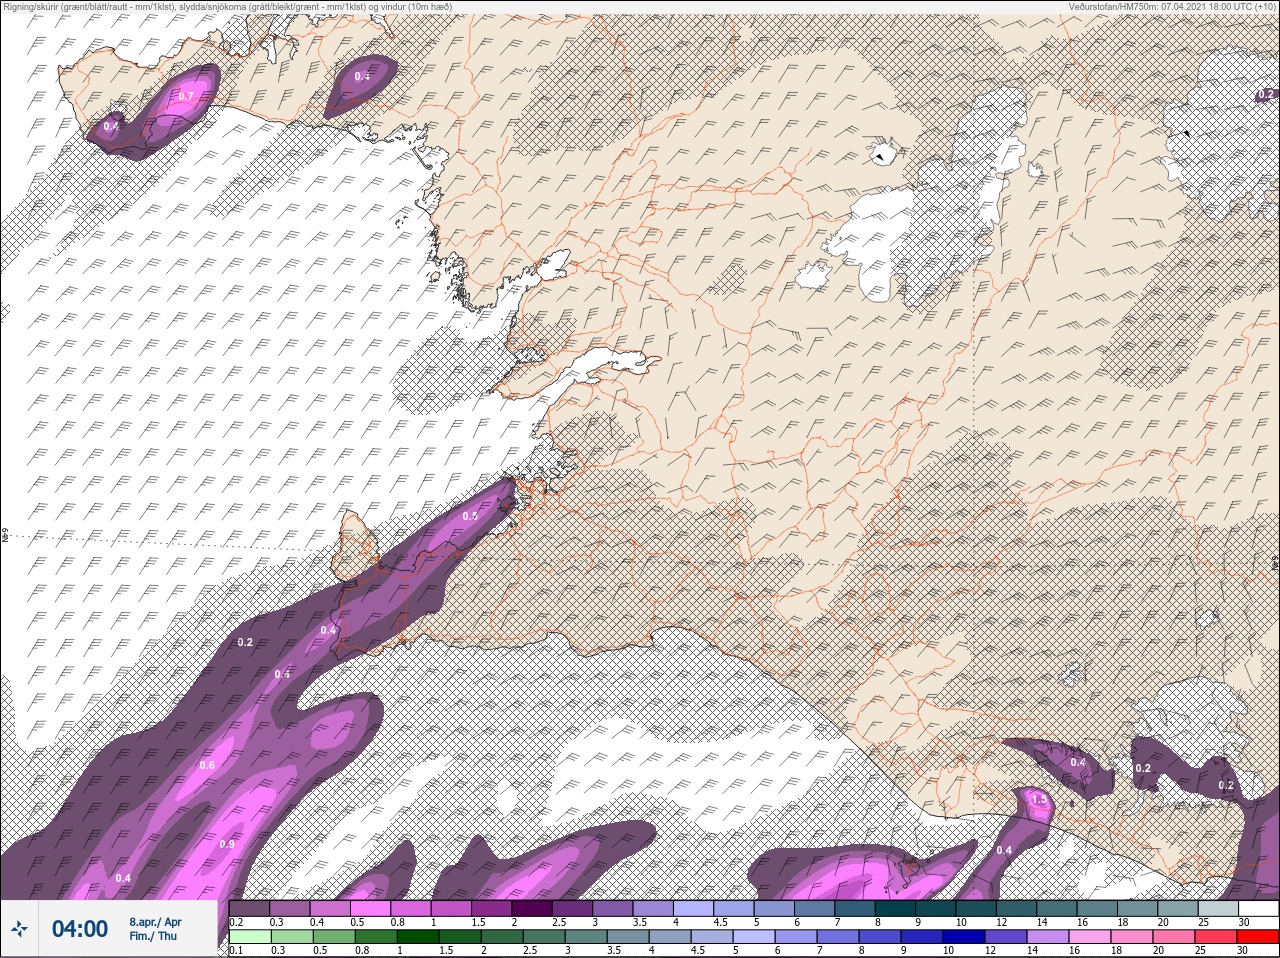Click the 0.7 precipitation value on the map
1280x958 pixels.
[186, 96]
